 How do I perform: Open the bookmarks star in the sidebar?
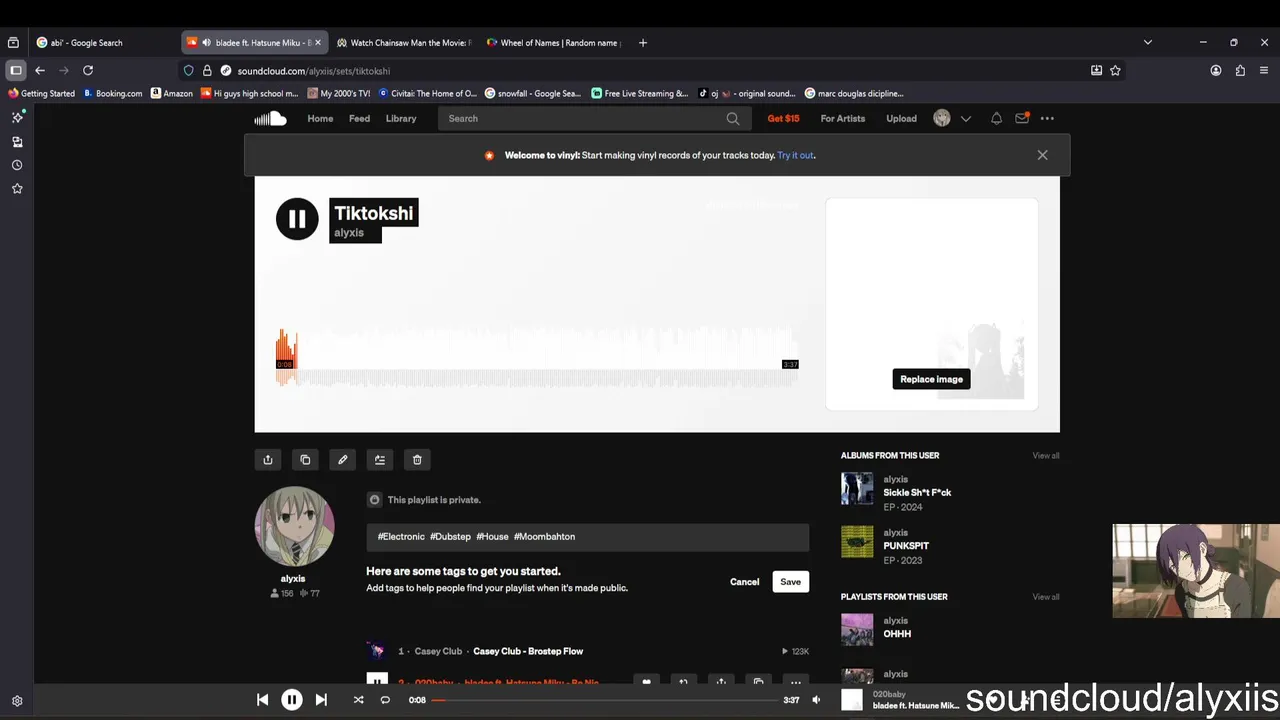coord(17,188)
